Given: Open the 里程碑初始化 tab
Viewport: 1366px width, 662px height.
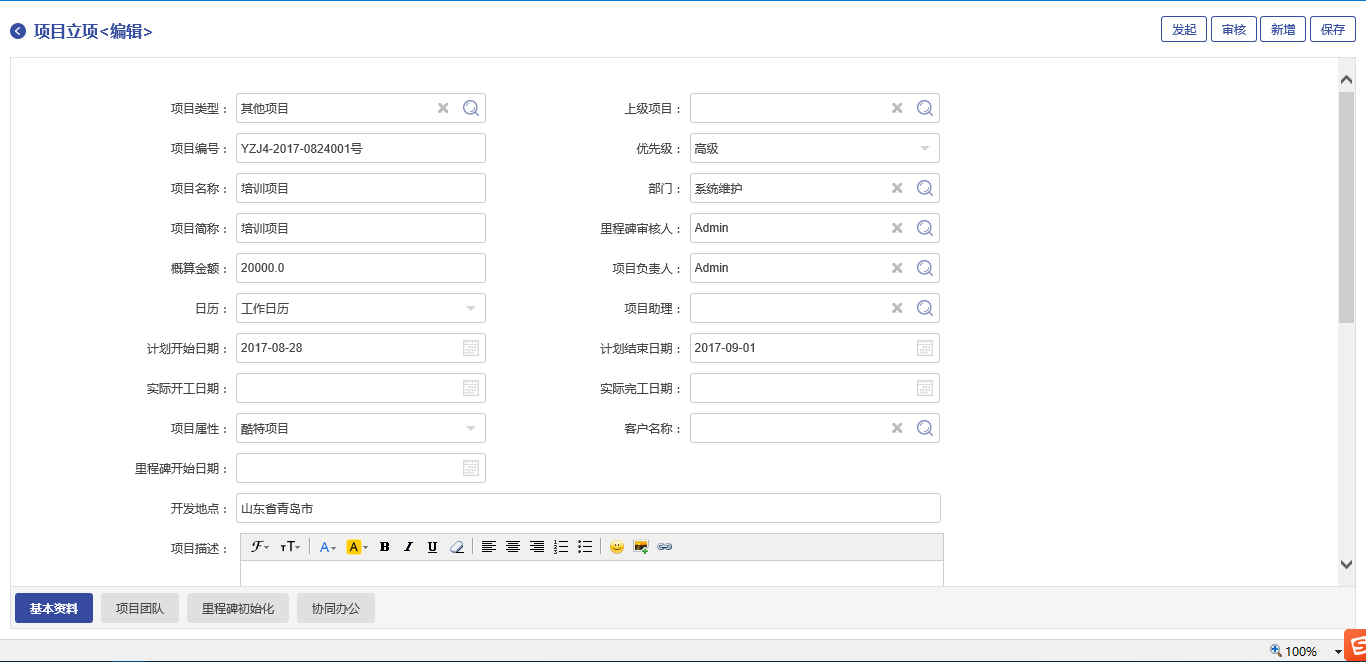Looking at the screenshot, I should click(238, 608).
